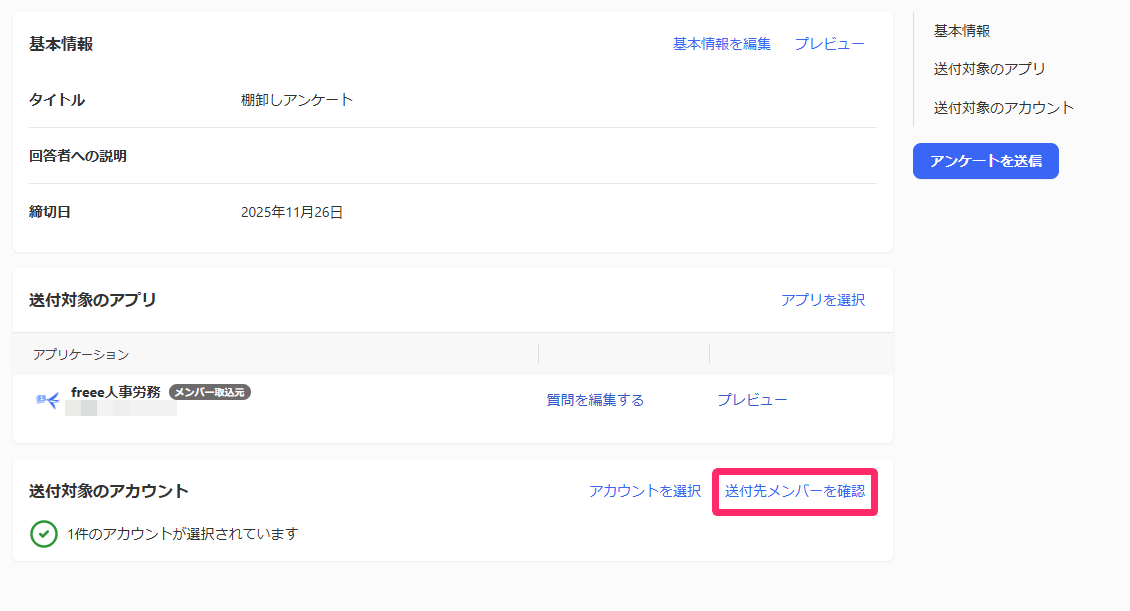Click the タイトル field label
Viewport: 1130px width, 611px height.
57,100
